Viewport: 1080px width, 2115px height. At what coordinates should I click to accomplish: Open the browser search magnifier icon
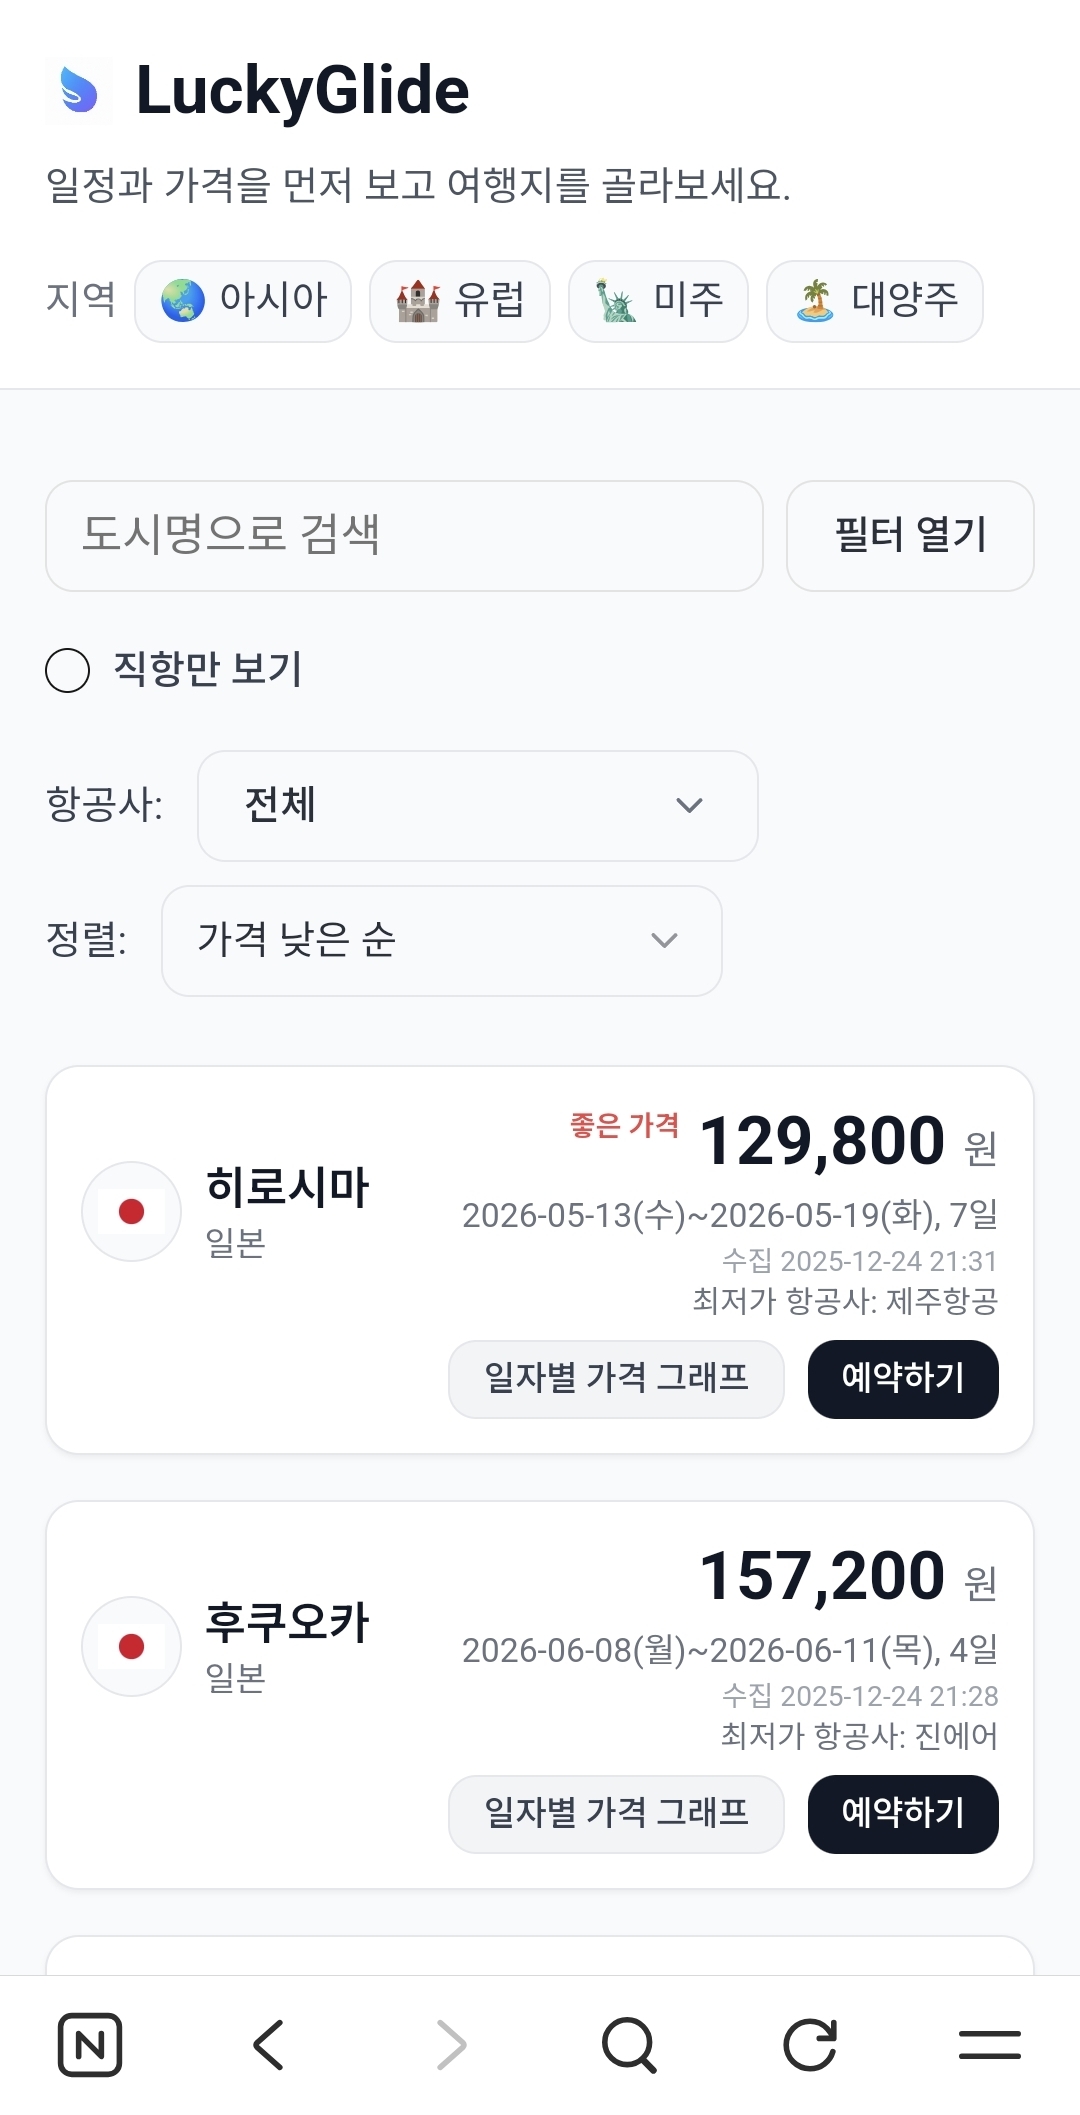point(629,2044)
